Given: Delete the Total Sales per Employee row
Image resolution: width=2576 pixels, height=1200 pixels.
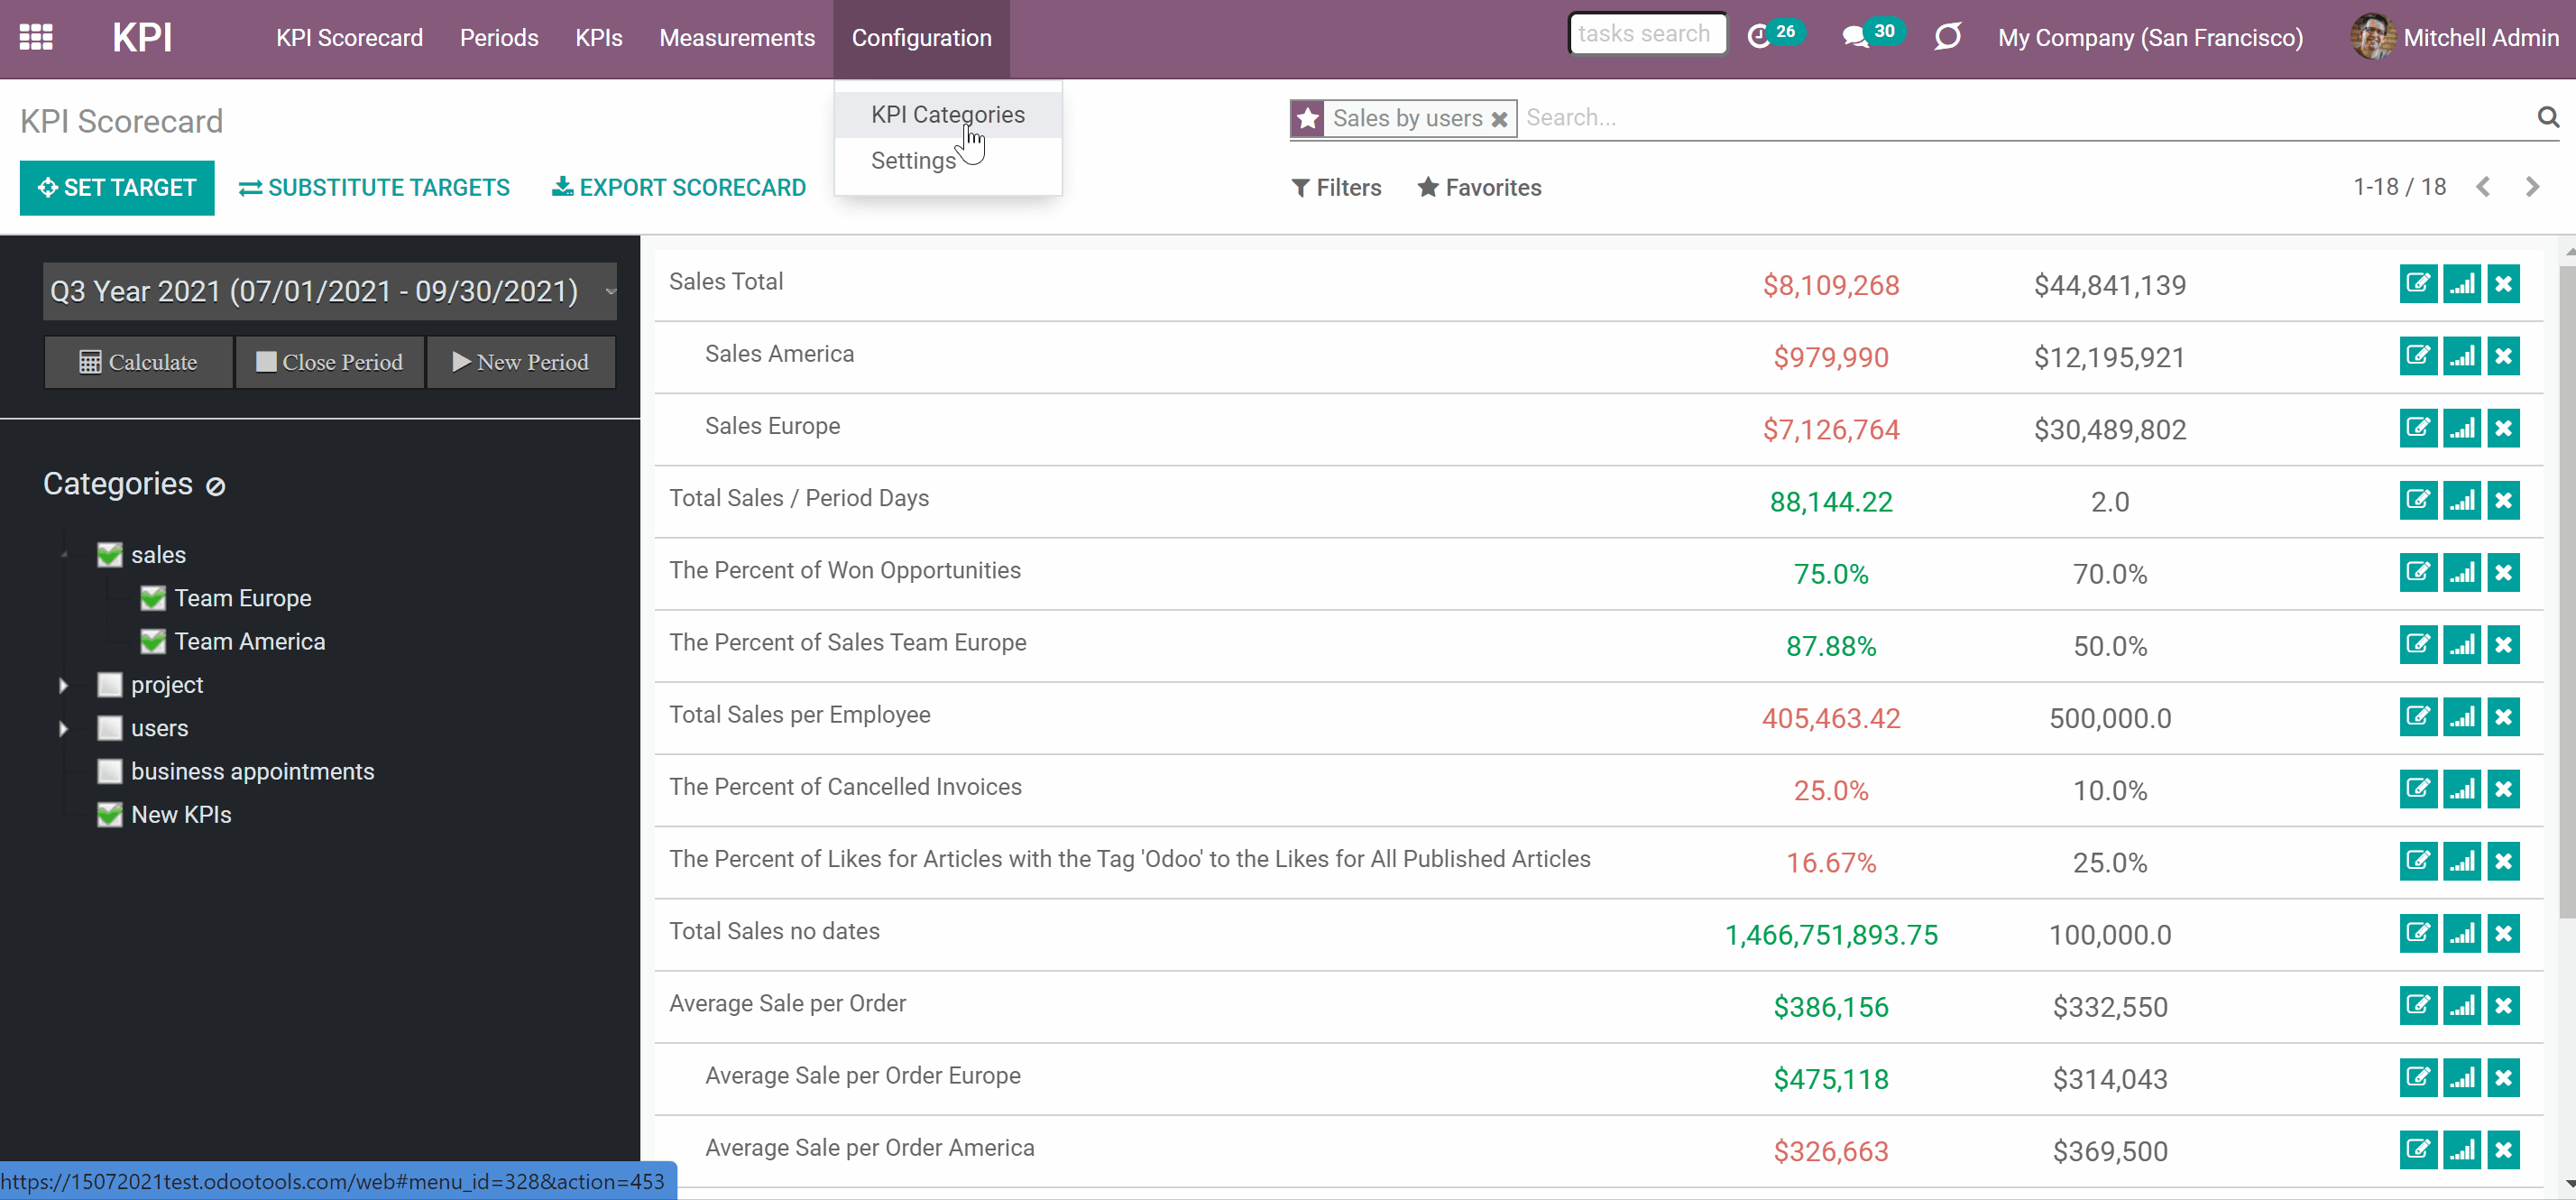Looking at the screenshot, I should [x=2503, y=717].
